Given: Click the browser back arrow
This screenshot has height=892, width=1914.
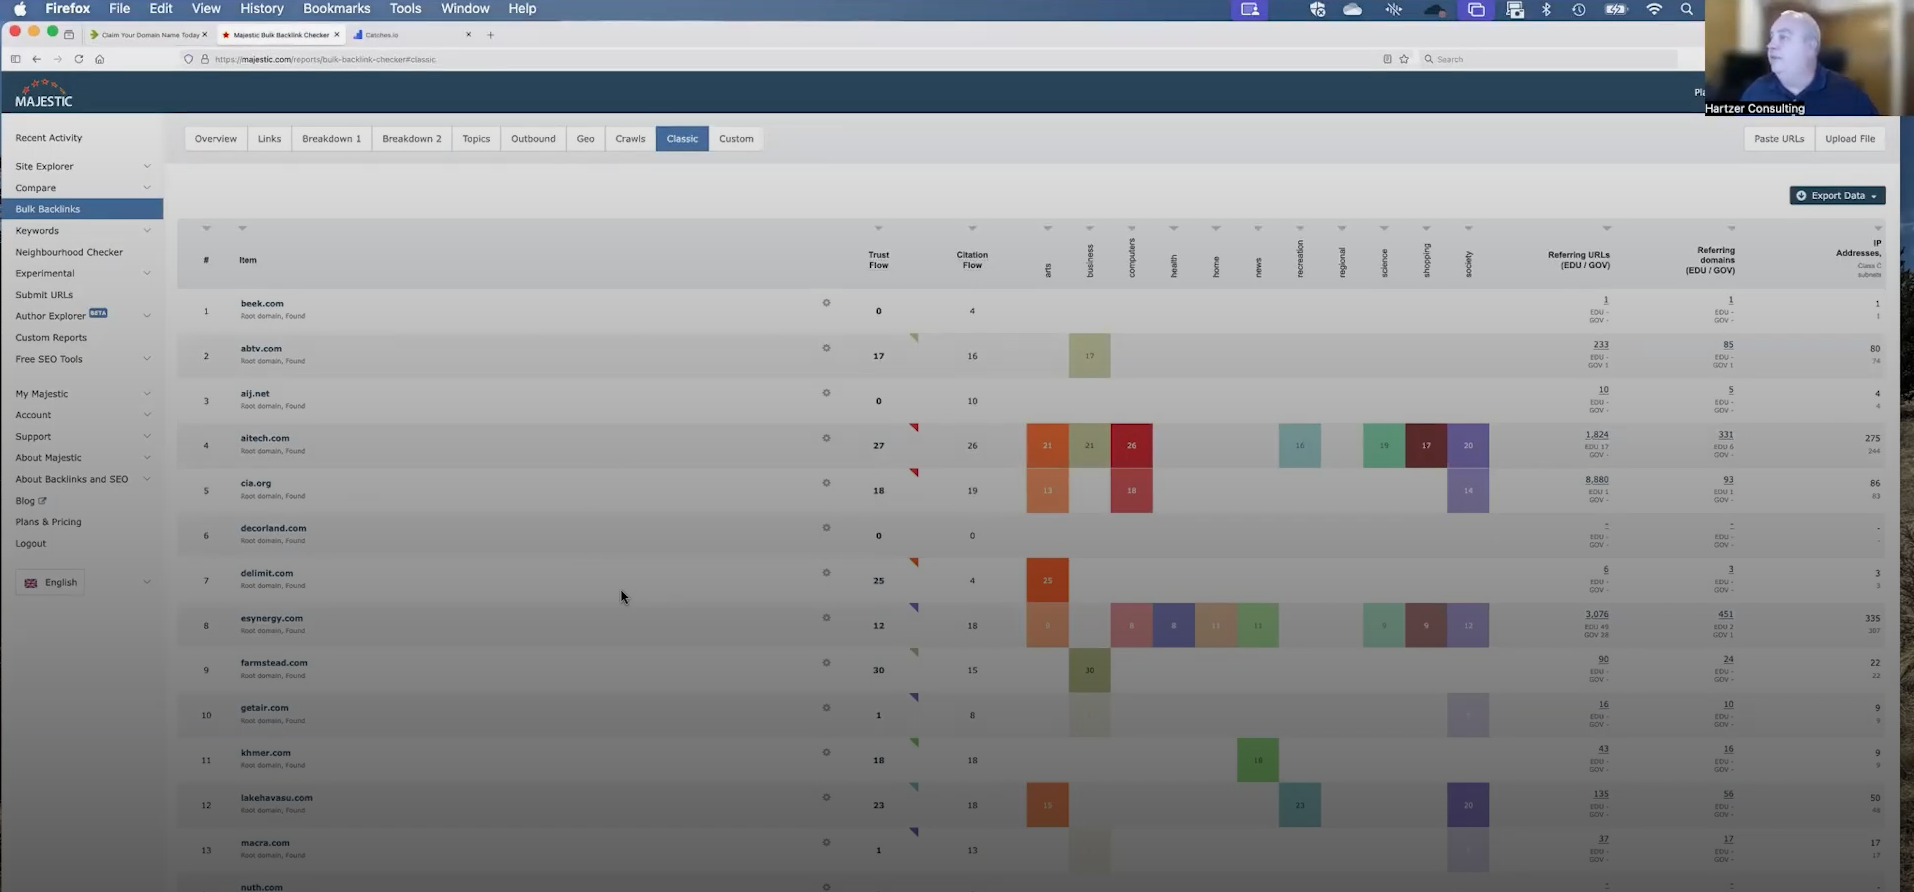Looking at the screenshot, I should point(36,59).
